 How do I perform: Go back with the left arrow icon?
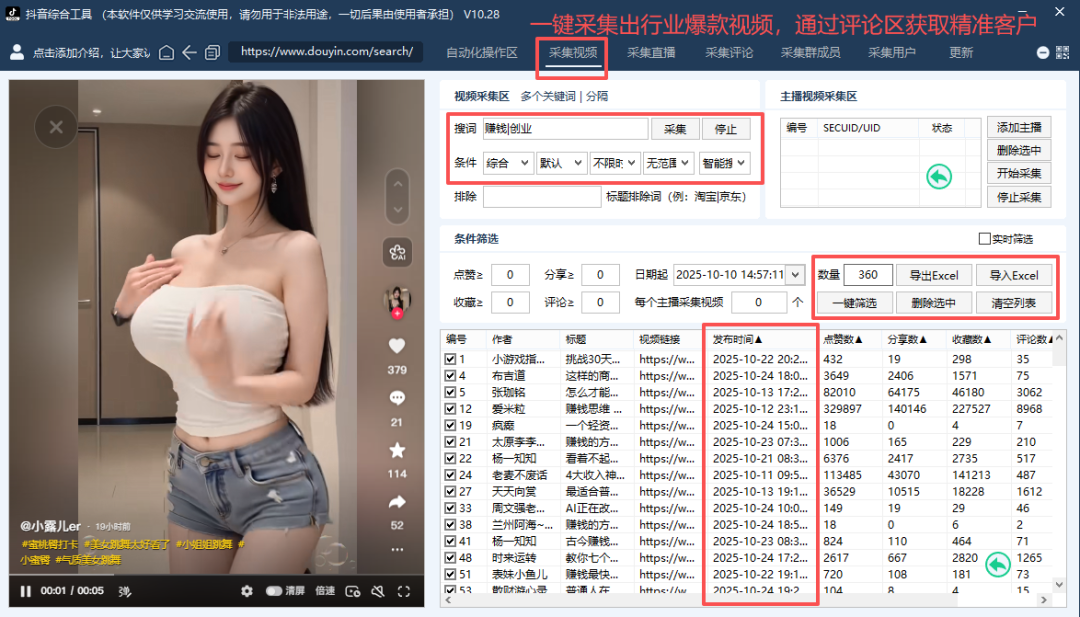tap(189, 52)
